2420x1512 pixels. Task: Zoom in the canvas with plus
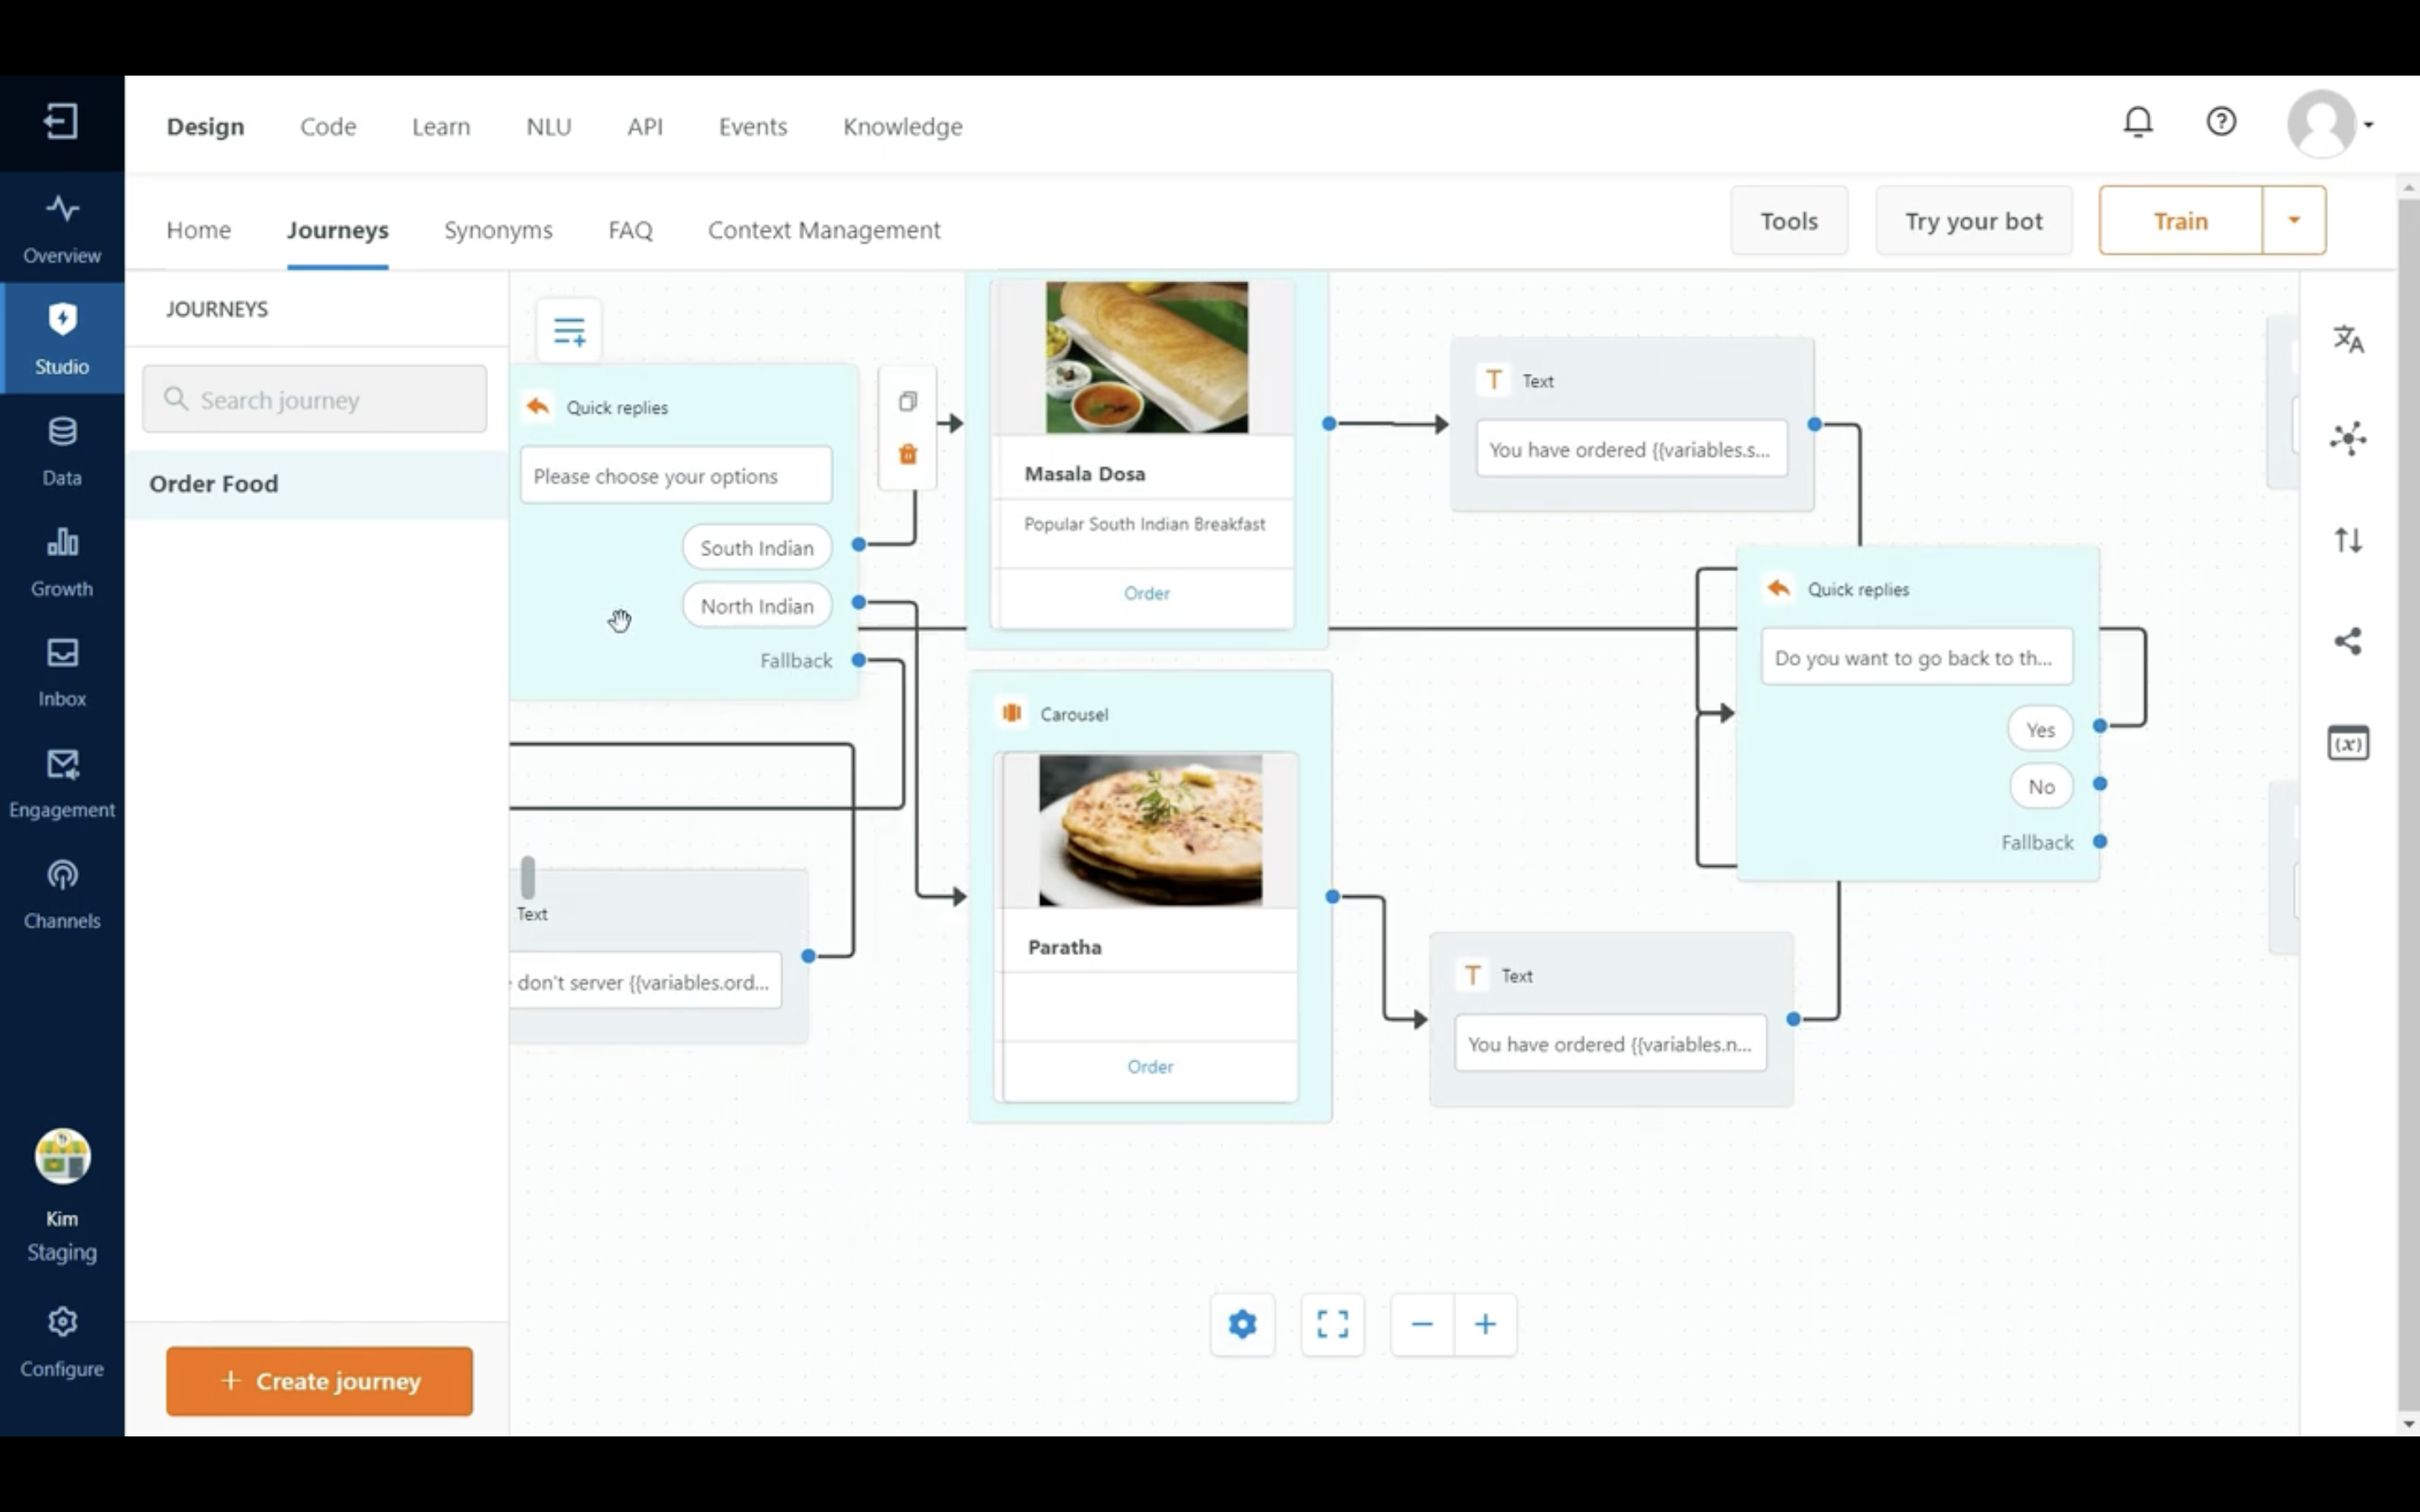1485,1325
